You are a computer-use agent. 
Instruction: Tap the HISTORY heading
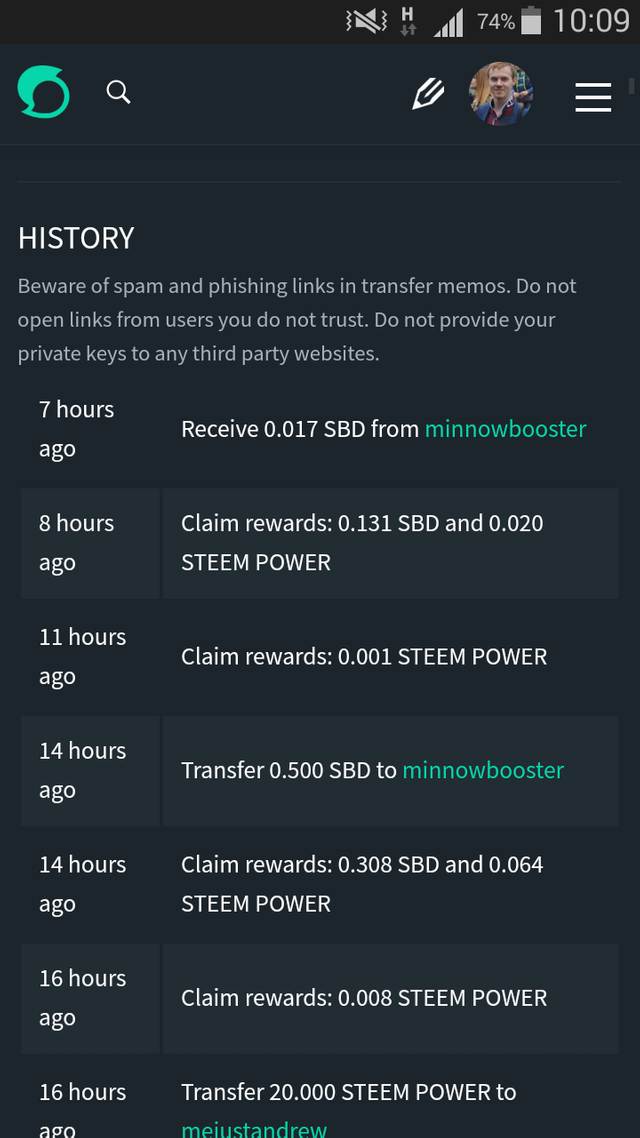click(76, 238)
